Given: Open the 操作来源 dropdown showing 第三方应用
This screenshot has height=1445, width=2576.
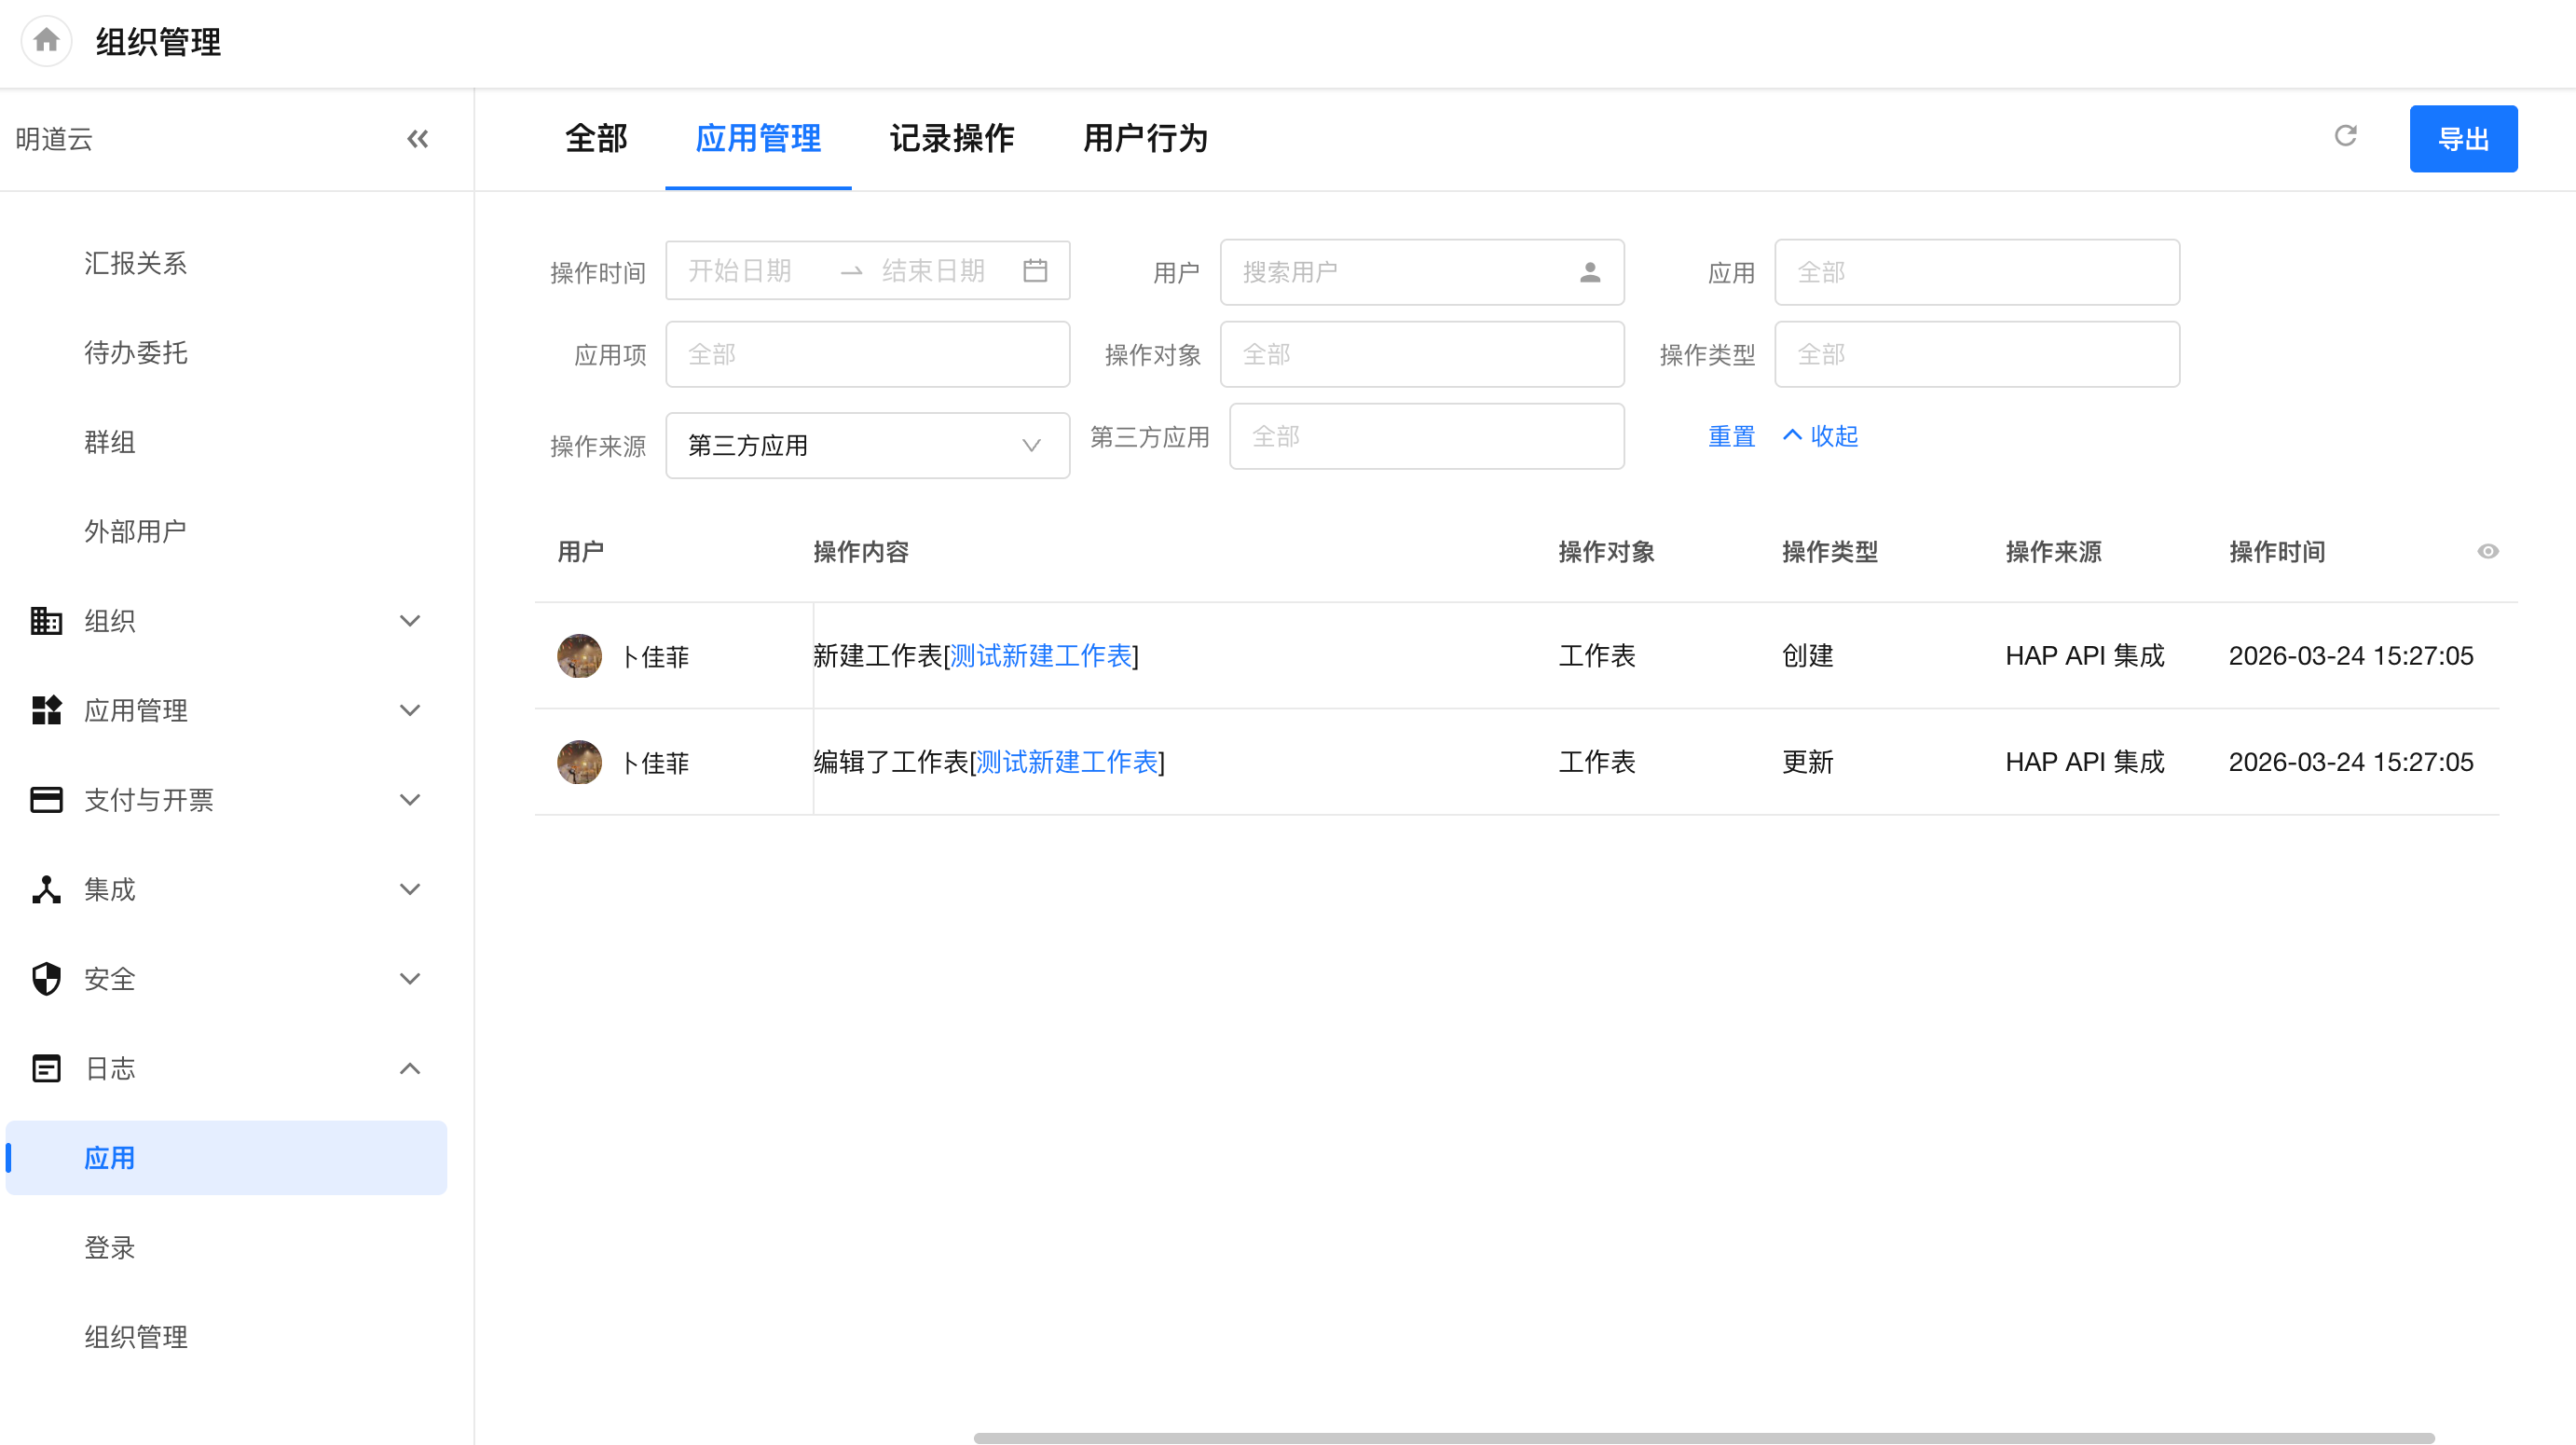Looking at the screenshot, I should 867,445.
